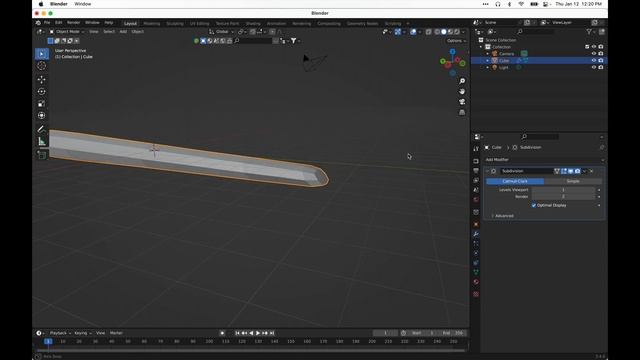Expand the Add Modifier dropdown
Image resolution: width=640 pixels, height=360 pixels.
coord(544,160)
